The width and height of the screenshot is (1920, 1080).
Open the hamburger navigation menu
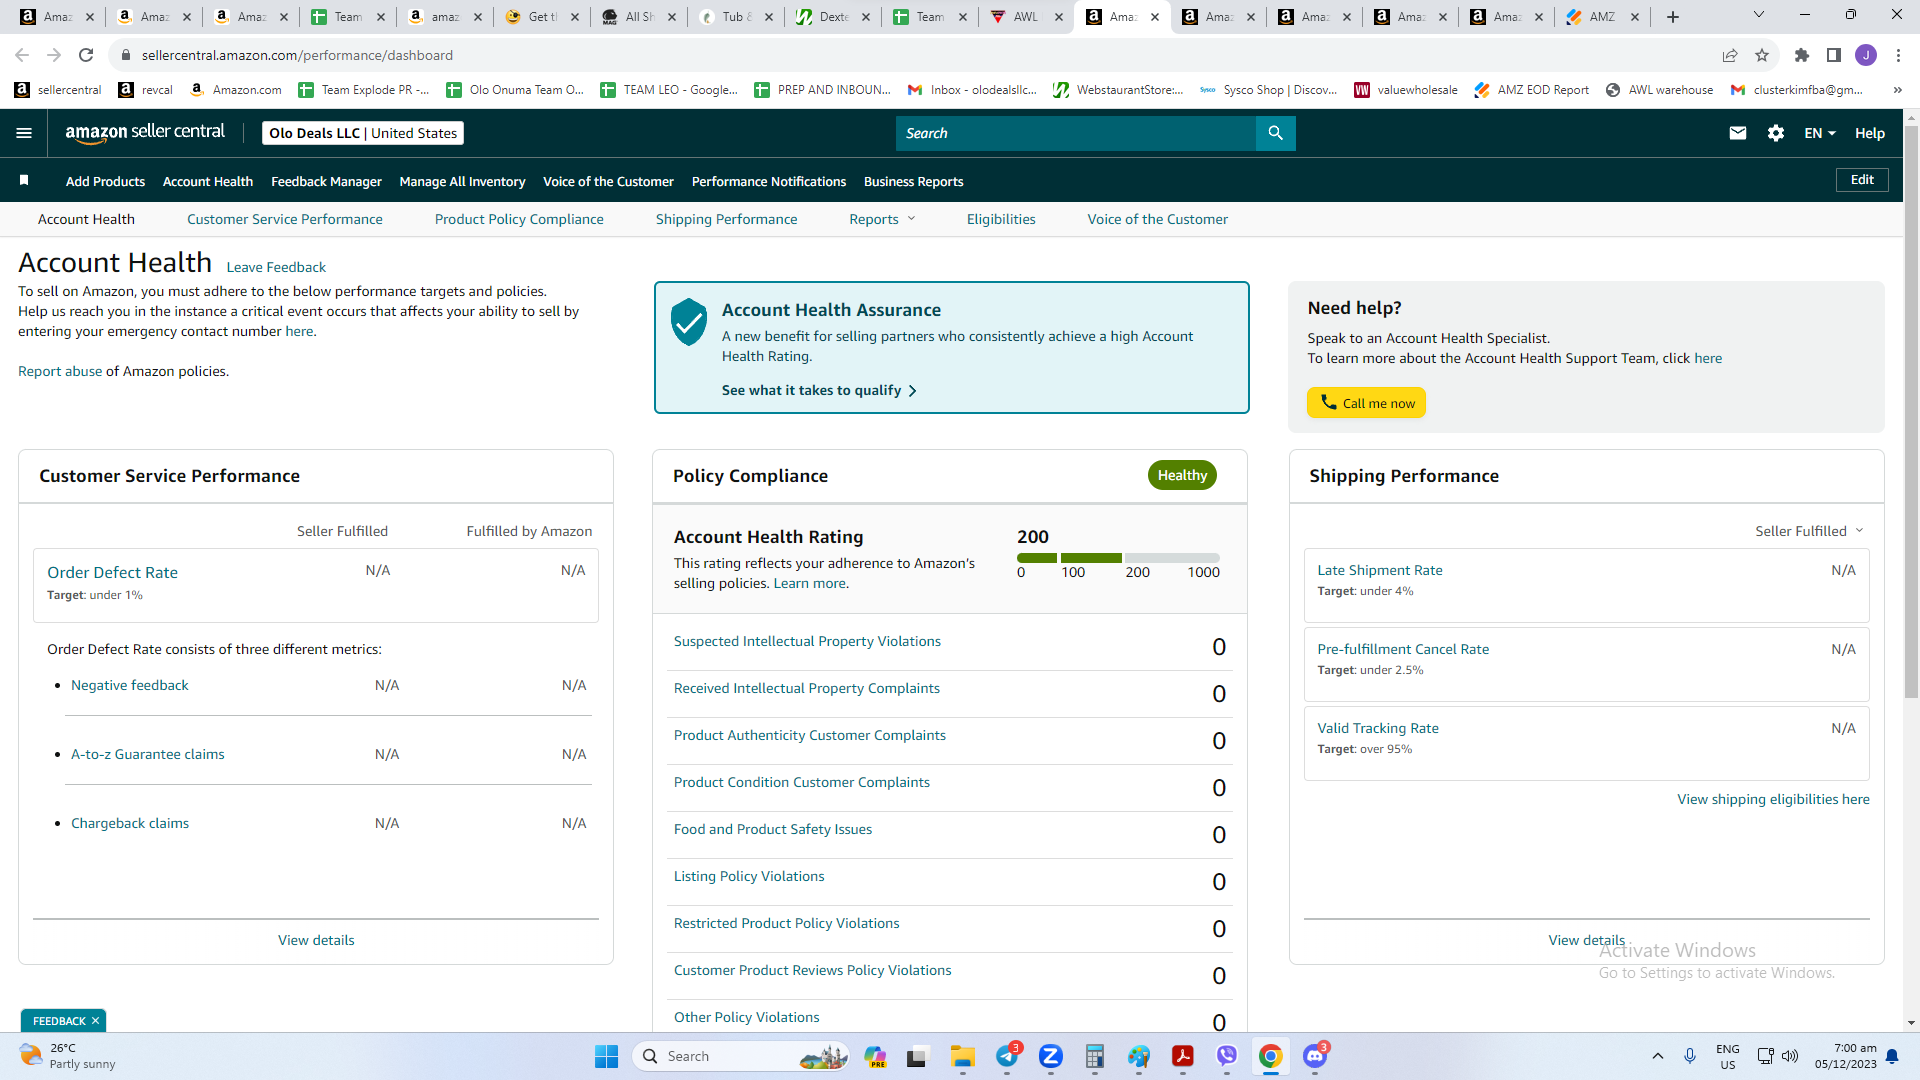(x=24, y=133)
